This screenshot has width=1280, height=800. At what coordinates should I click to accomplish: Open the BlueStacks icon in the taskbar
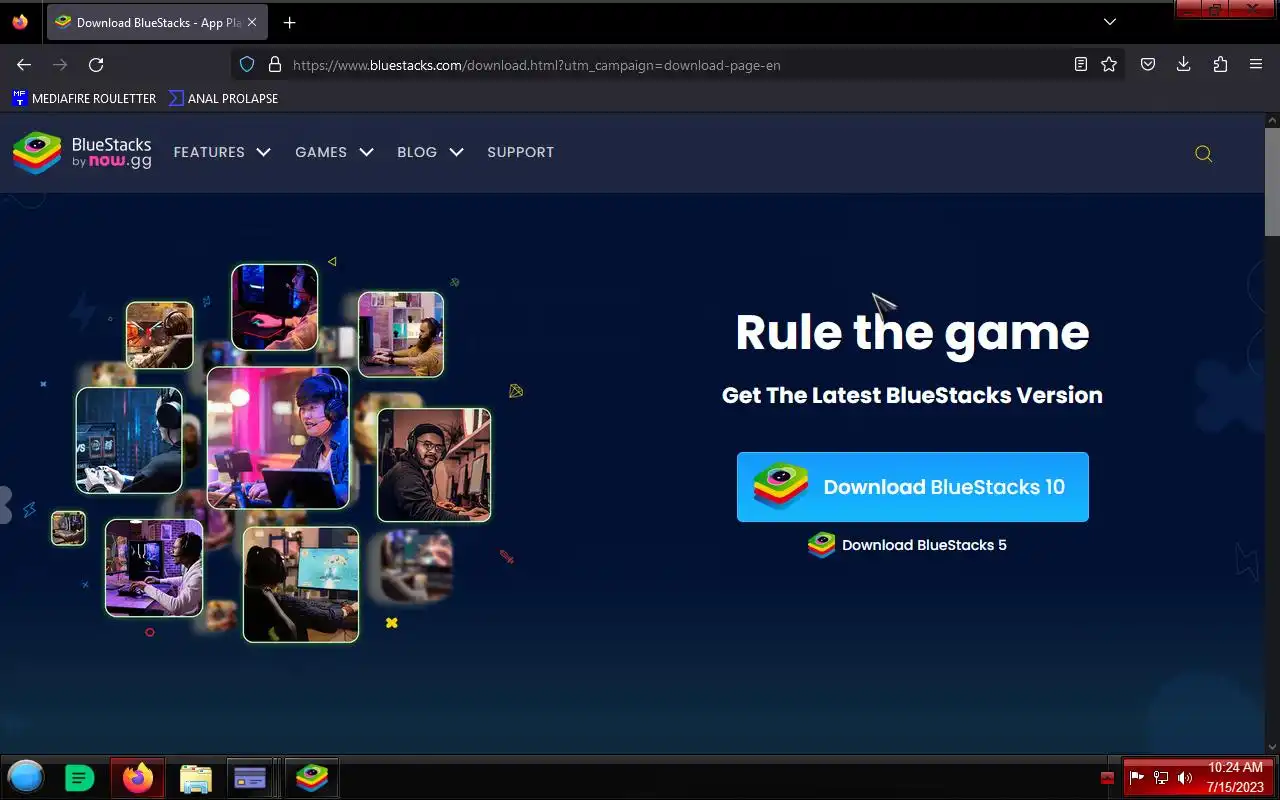tap(312, 777)
